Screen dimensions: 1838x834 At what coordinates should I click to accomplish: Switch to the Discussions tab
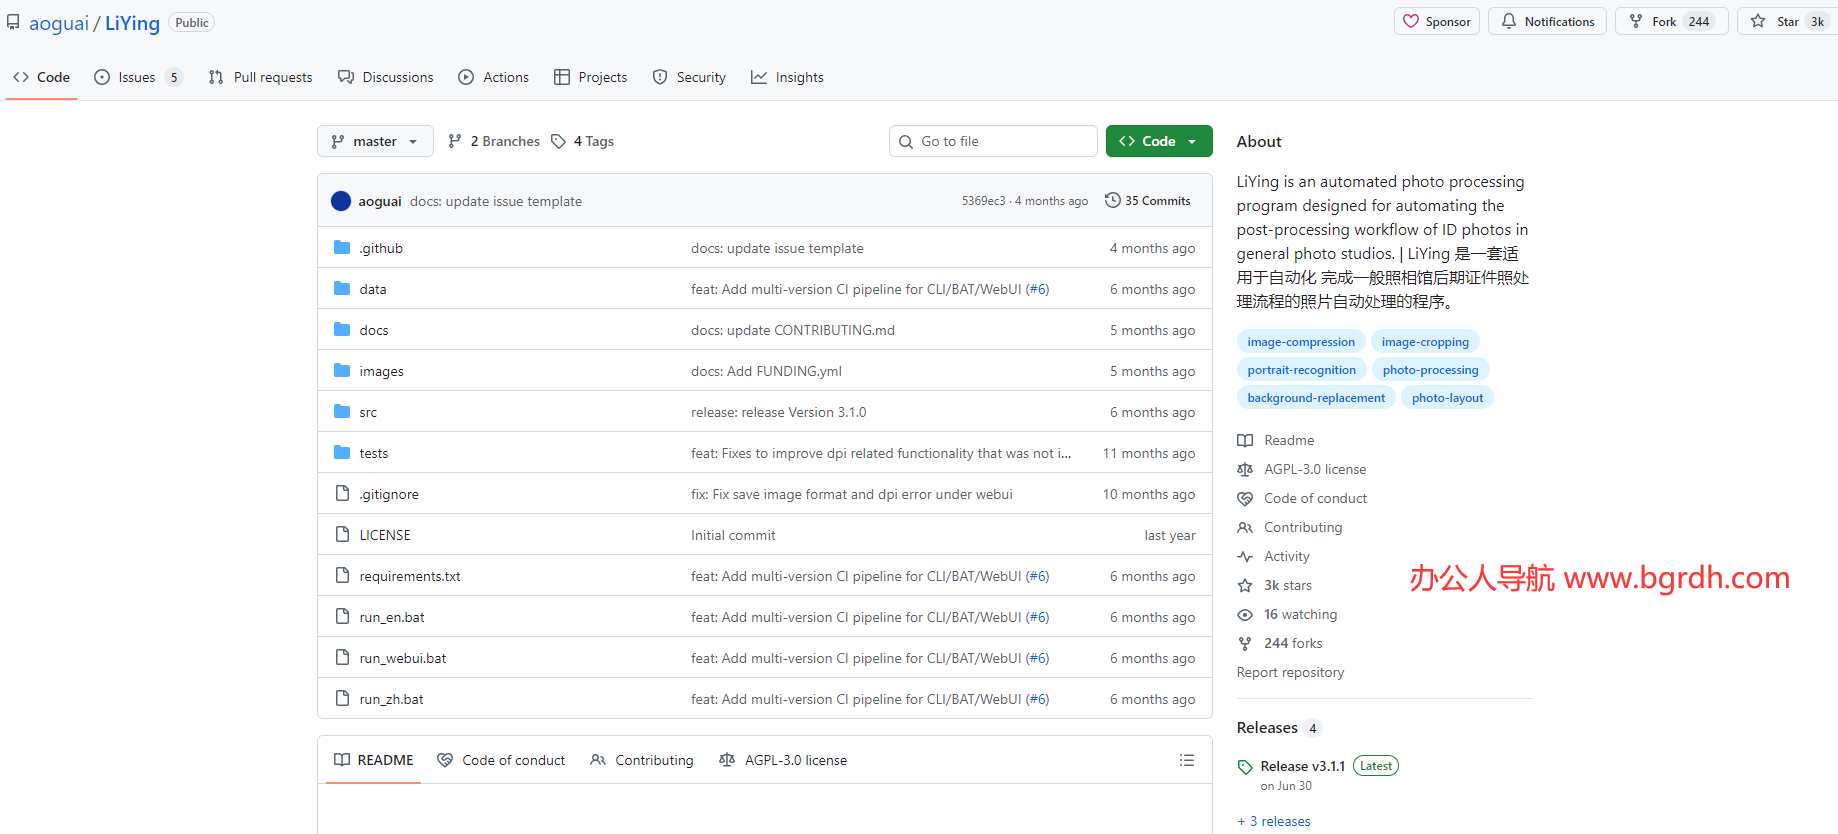point(386,77)
